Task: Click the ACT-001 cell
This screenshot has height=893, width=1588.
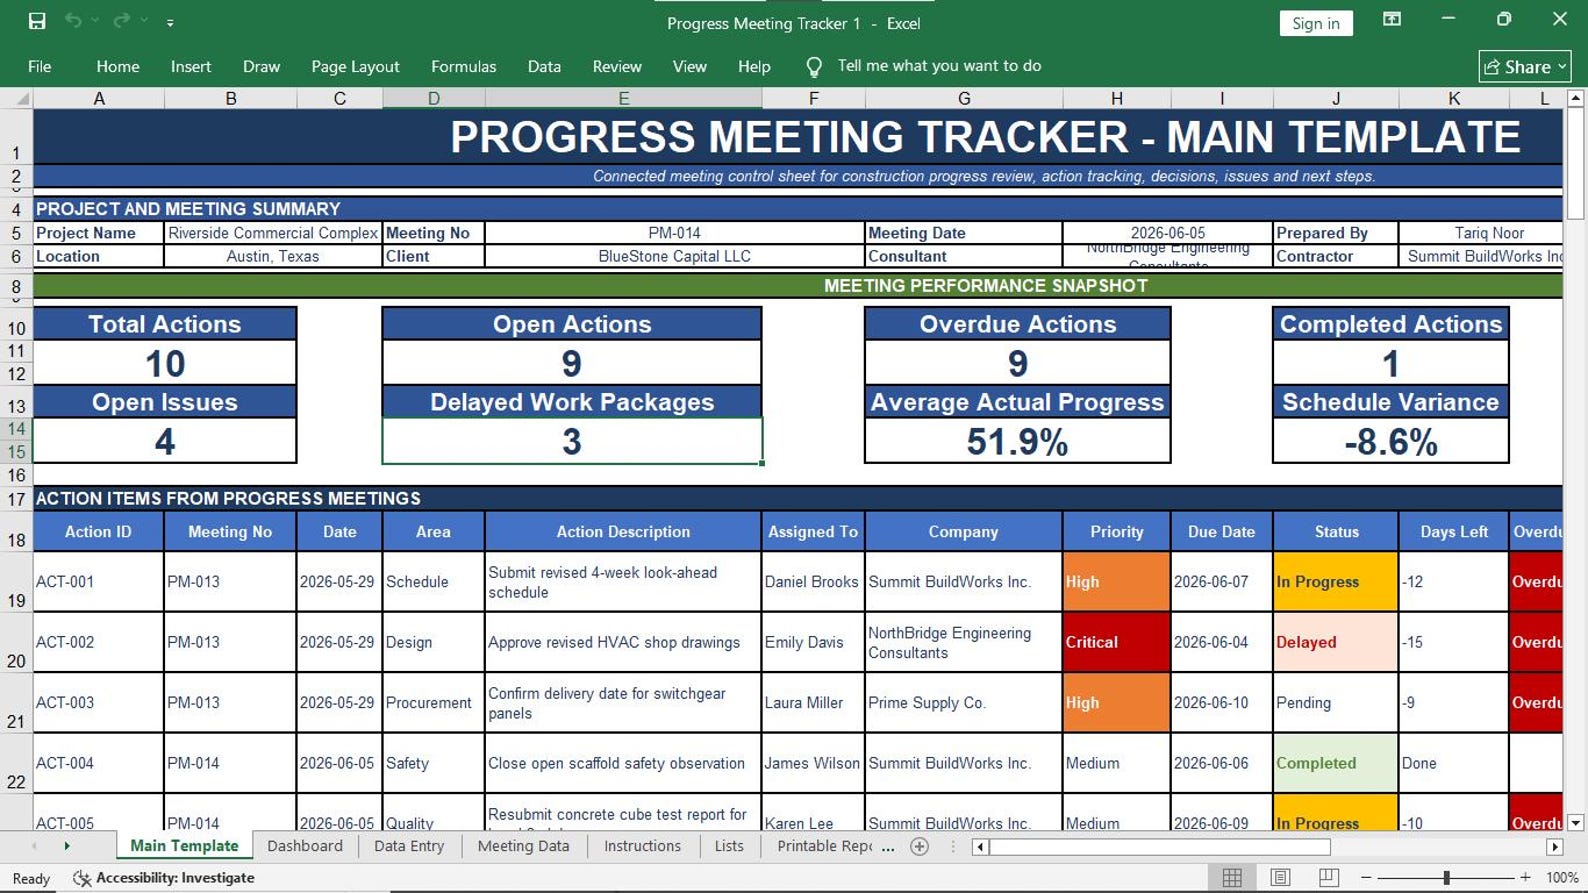Action: 99,582
